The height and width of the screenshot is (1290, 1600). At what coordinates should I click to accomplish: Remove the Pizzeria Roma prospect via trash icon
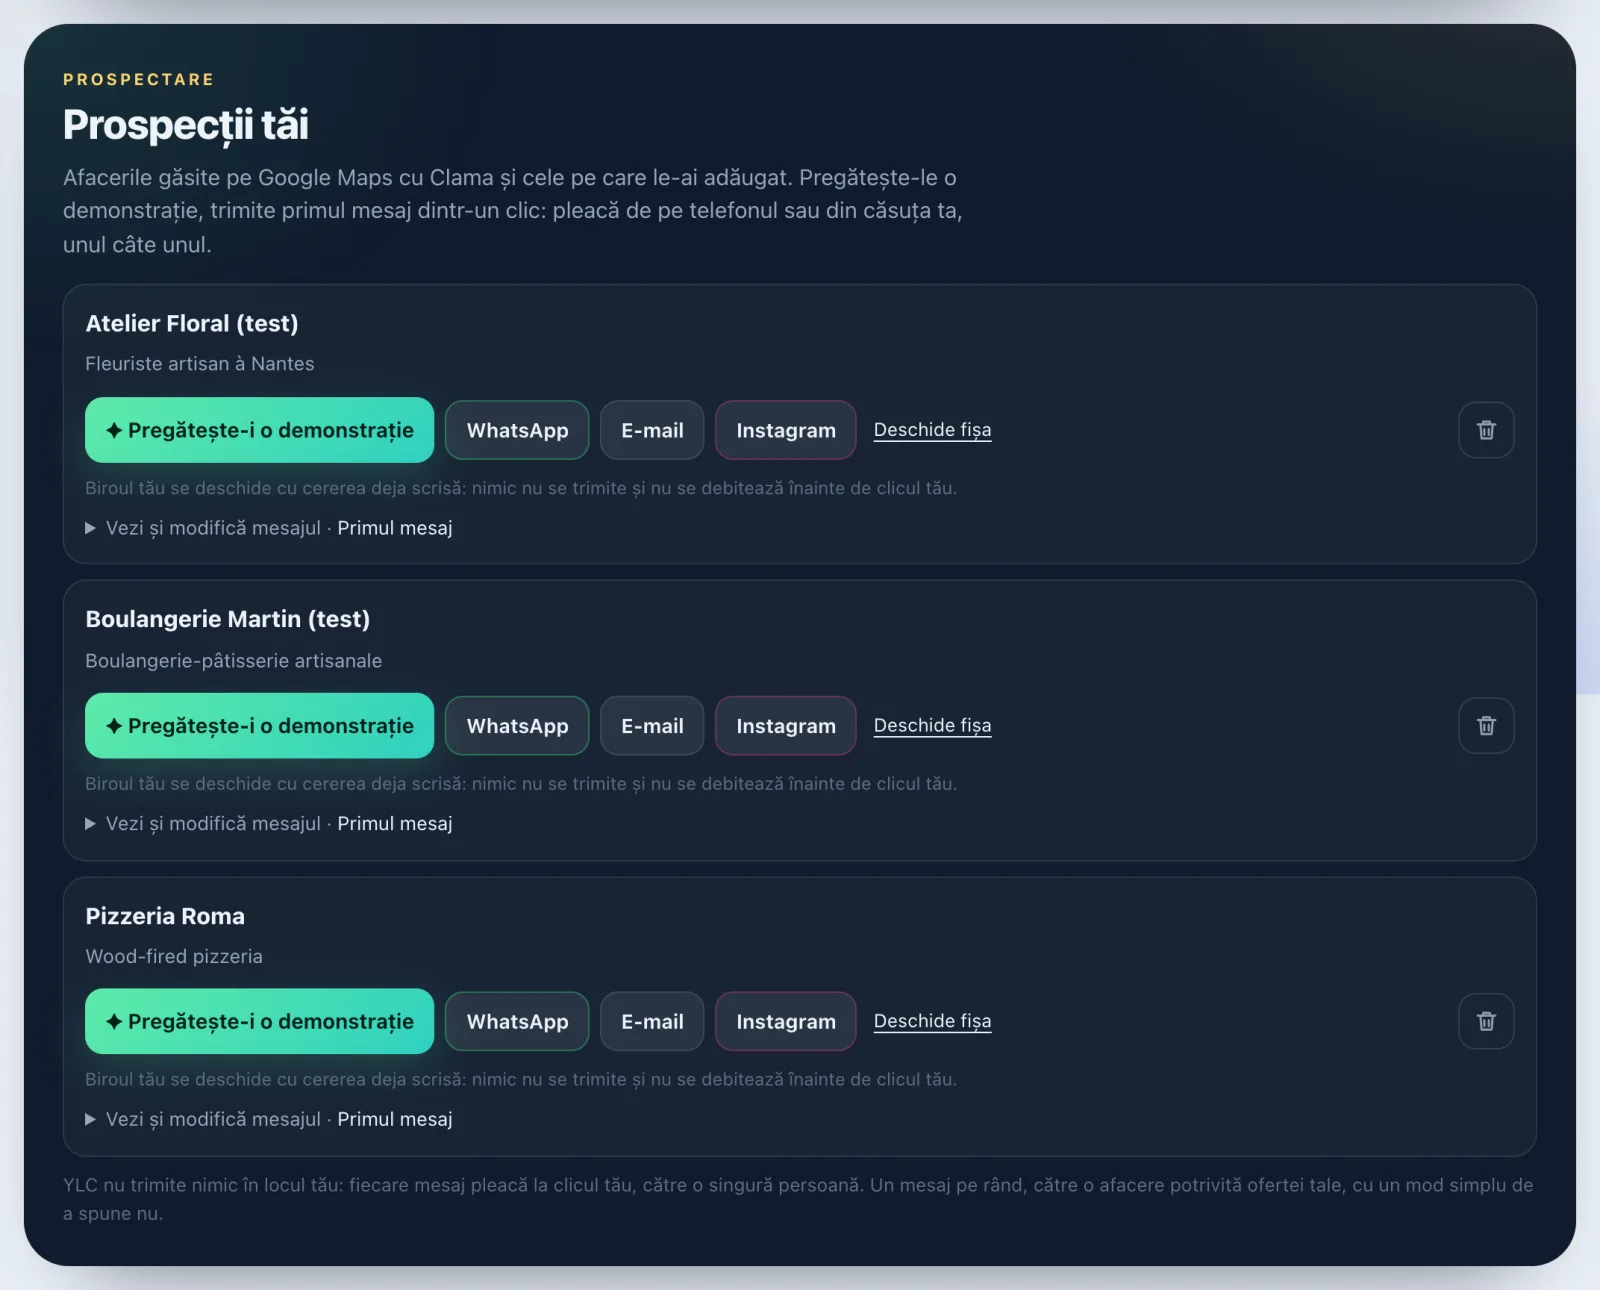tap(1486, 1021)
